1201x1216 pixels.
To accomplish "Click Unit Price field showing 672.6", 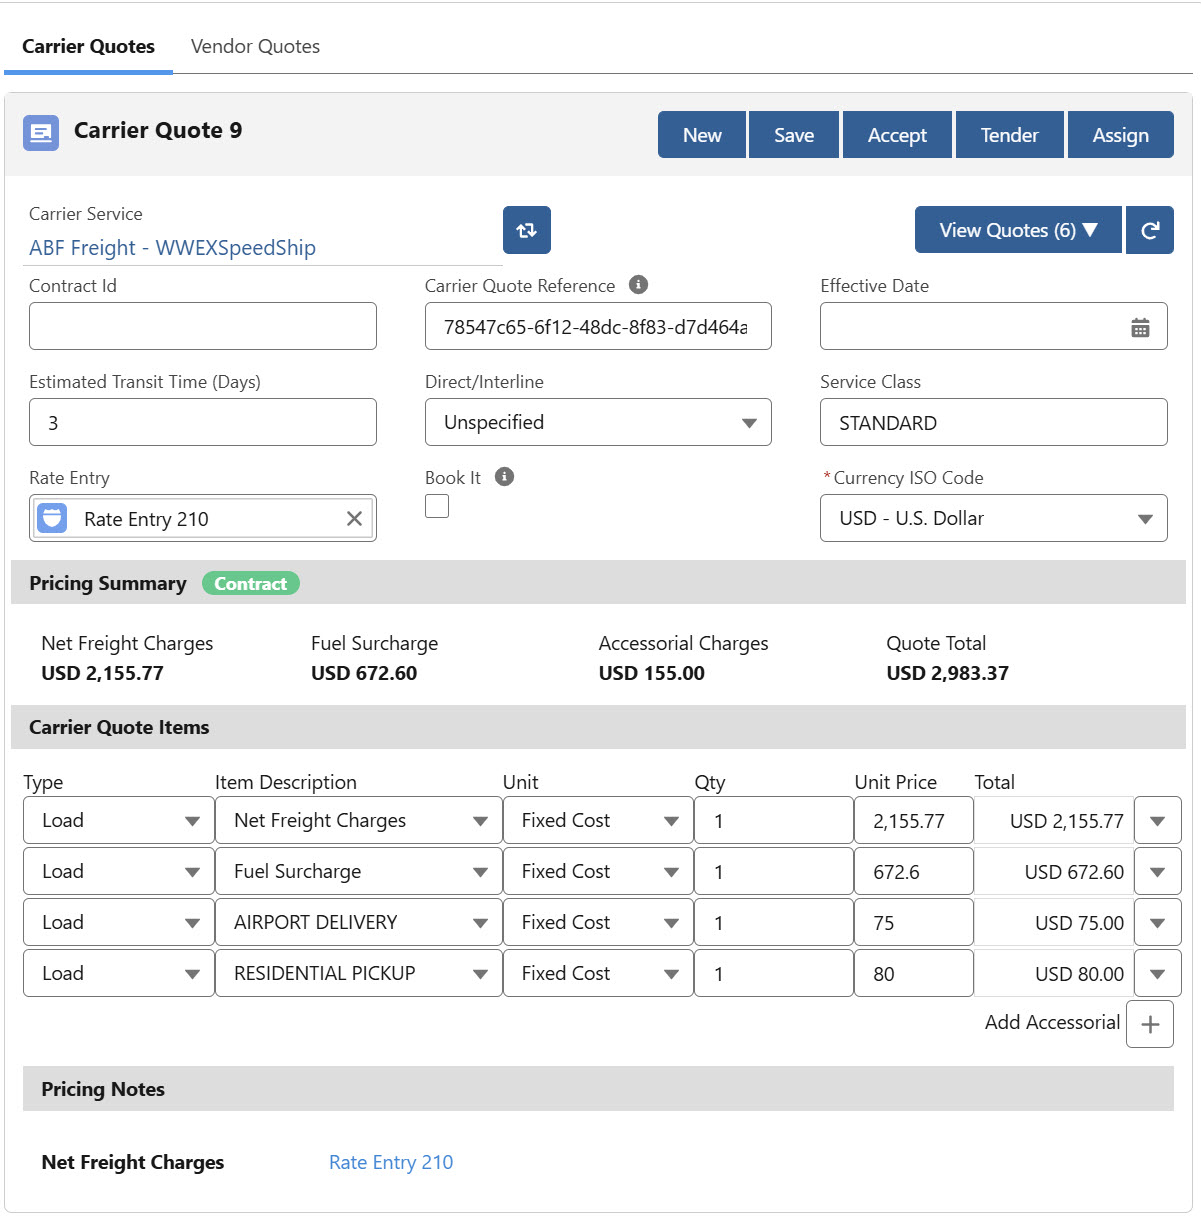I will pyautogui.click(x=914, y=872).
